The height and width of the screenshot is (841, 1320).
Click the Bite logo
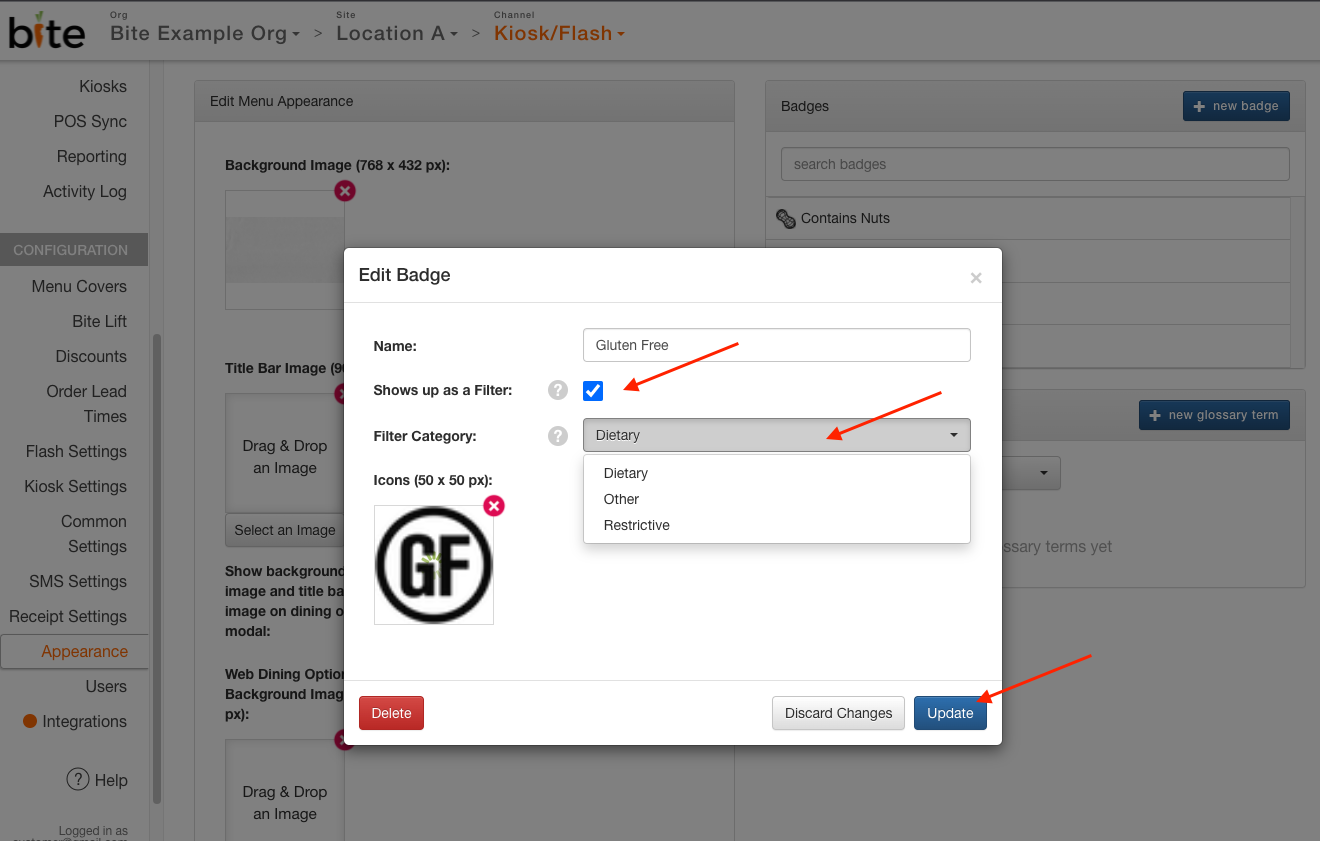[x=47, y=31]
